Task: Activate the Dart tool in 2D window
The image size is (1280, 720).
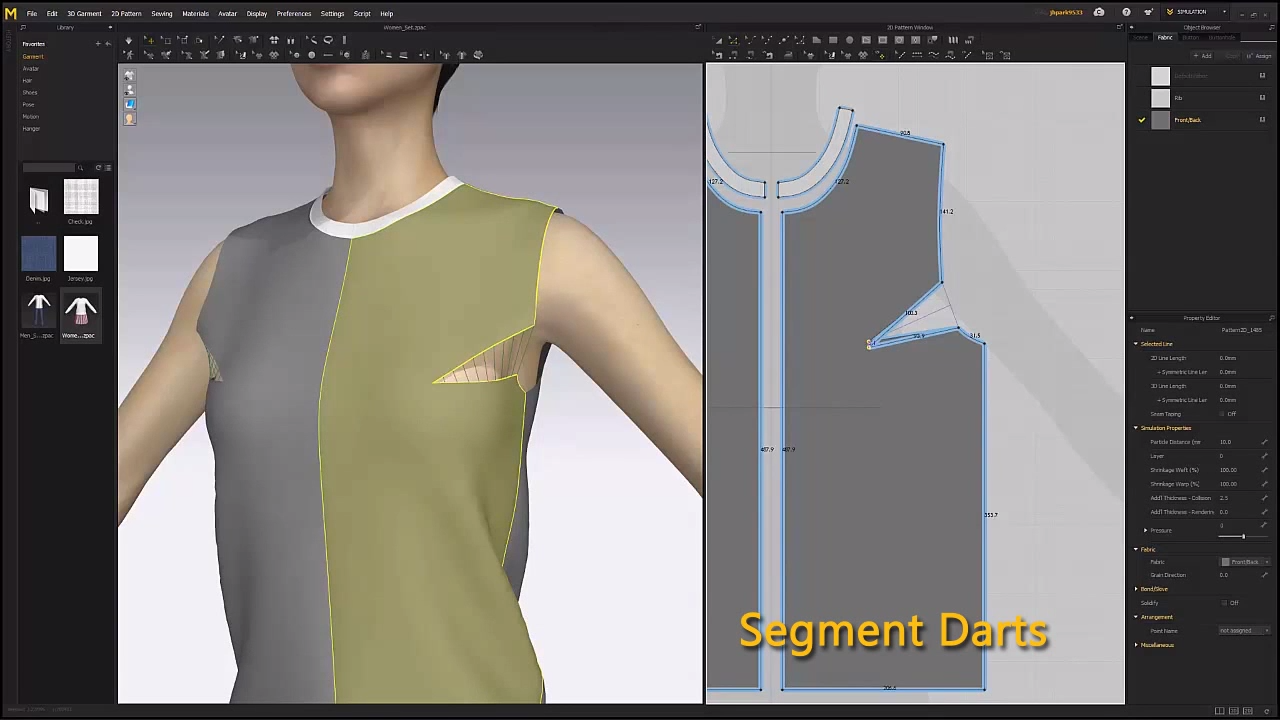Action: pyautogui.click(x=915, y=40)
